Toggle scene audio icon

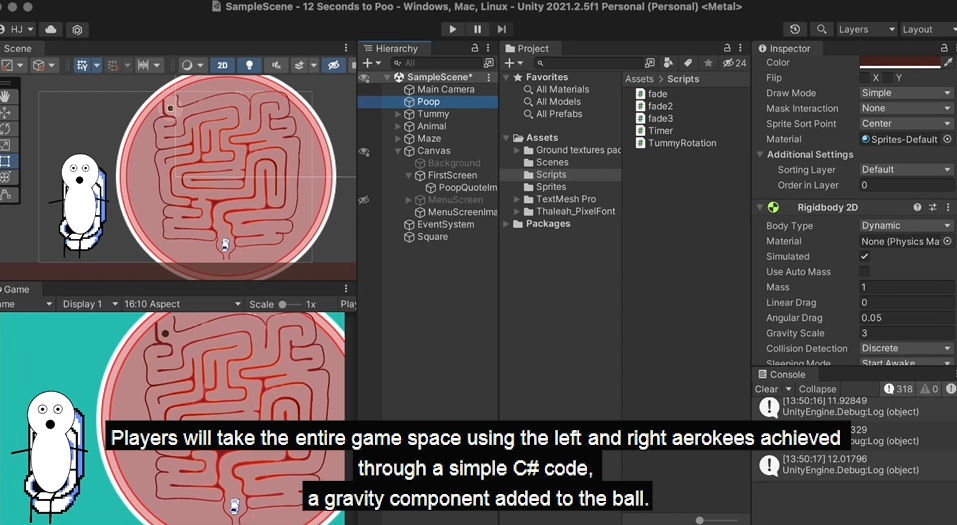click(276, 65)
